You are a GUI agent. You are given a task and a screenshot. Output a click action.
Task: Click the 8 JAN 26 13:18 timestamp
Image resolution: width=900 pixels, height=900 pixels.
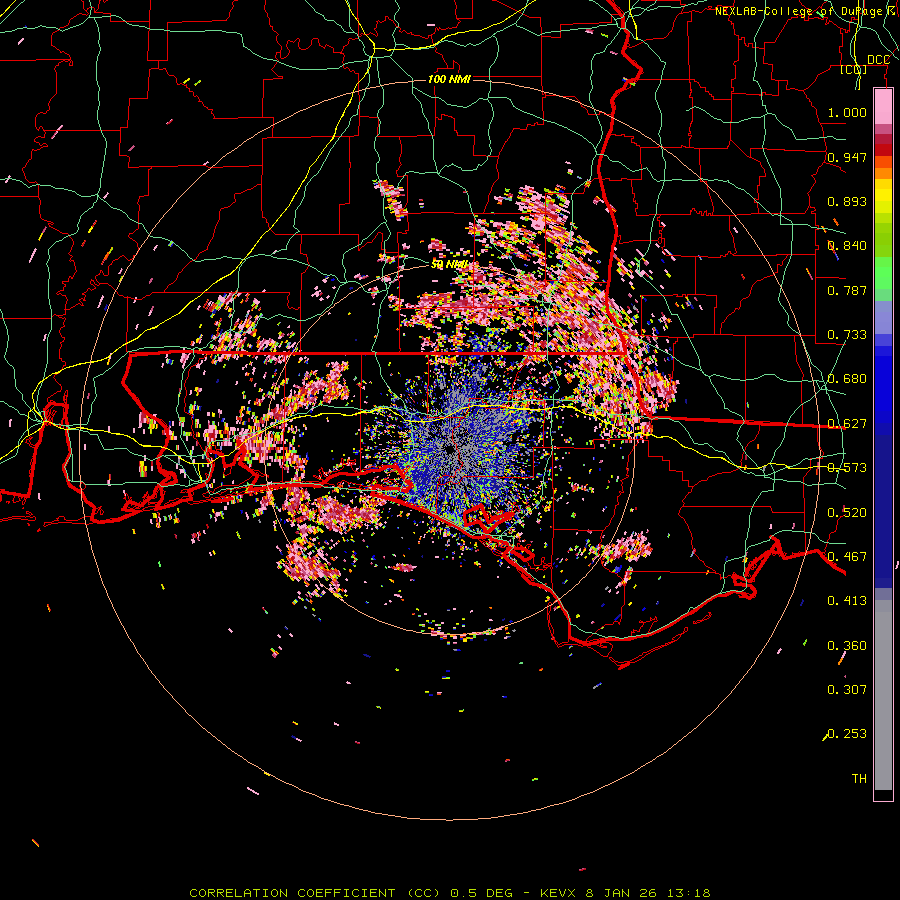click(x=648, y=893)
